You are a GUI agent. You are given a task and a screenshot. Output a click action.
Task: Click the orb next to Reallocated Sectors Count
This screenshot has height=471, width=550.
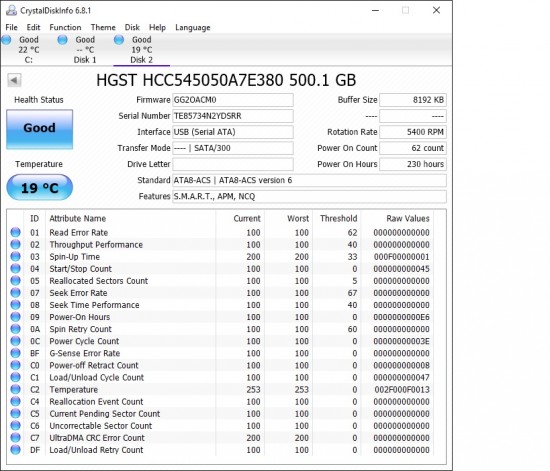15,281
